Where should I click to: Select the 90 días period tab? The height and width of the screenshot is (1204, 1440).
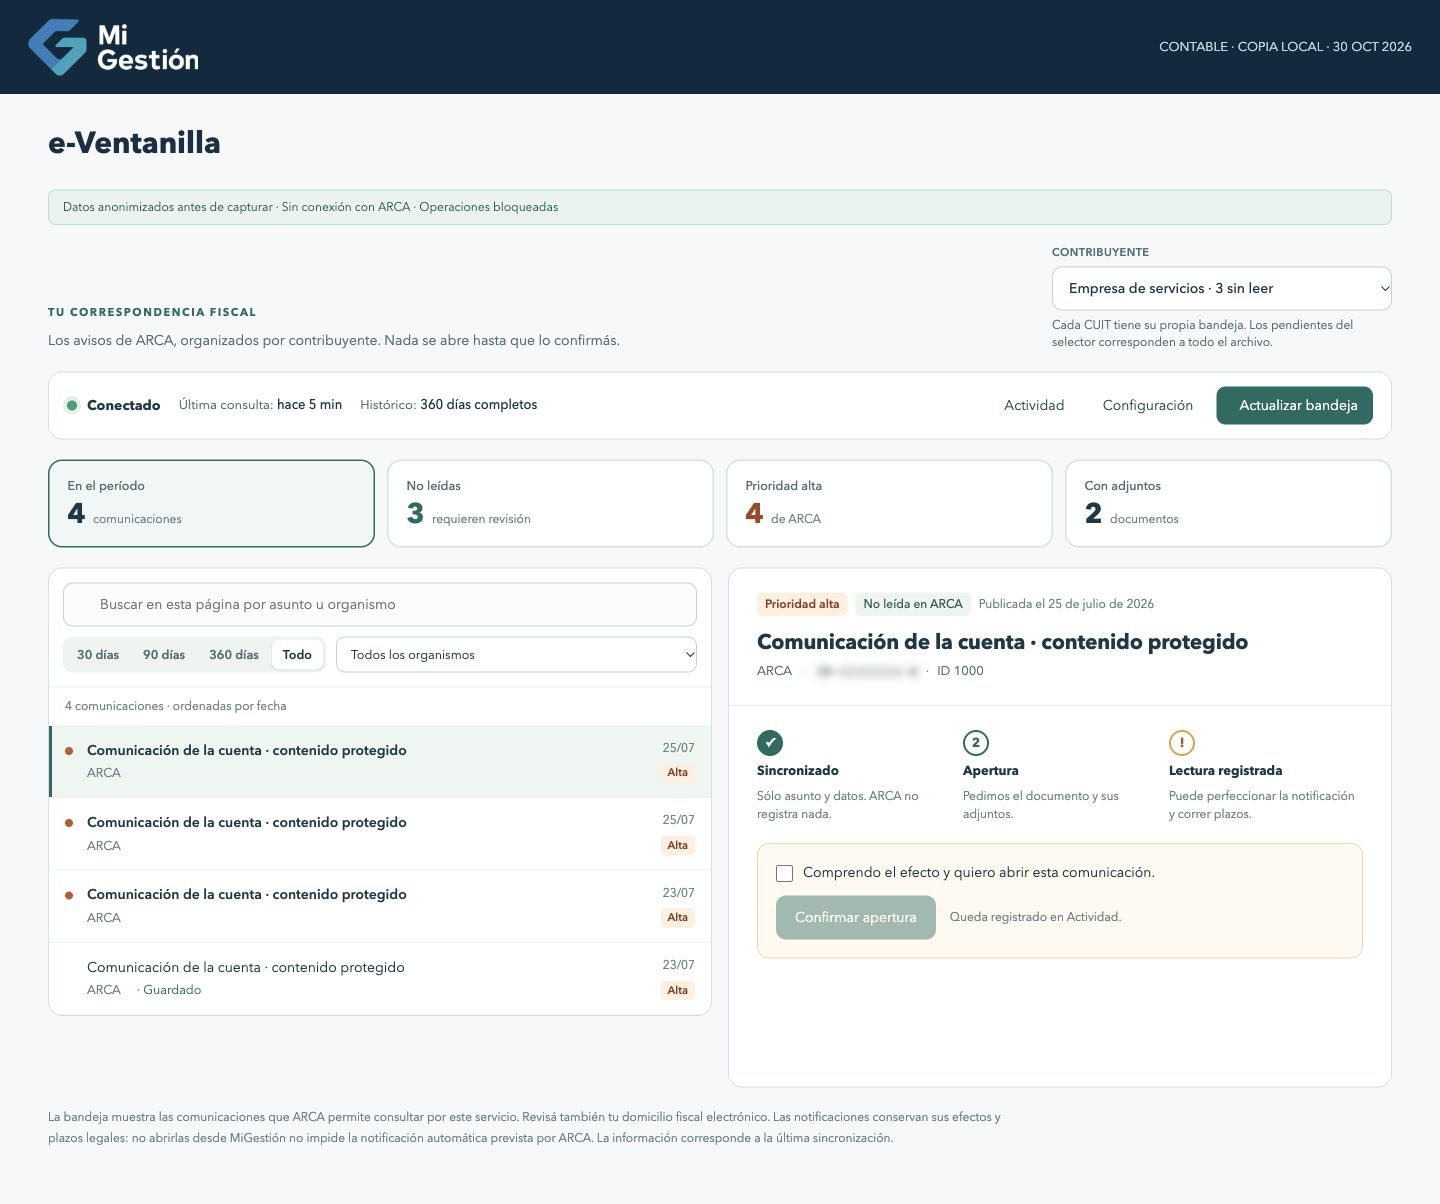point(164,655)
